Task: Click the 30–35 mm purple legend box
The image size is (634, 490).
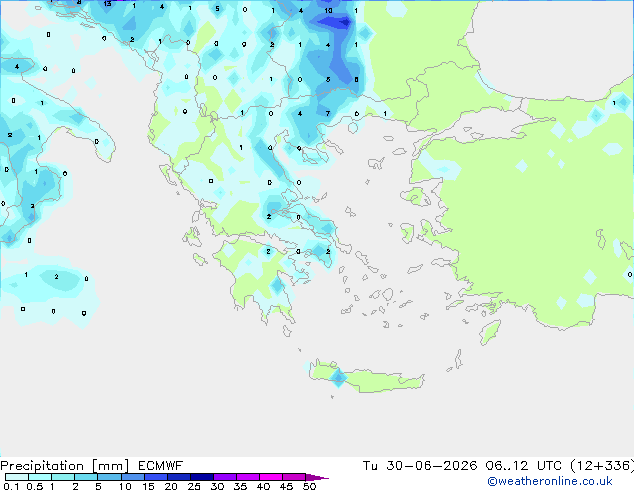Action: pyautogui.click(x=225, y=477)
